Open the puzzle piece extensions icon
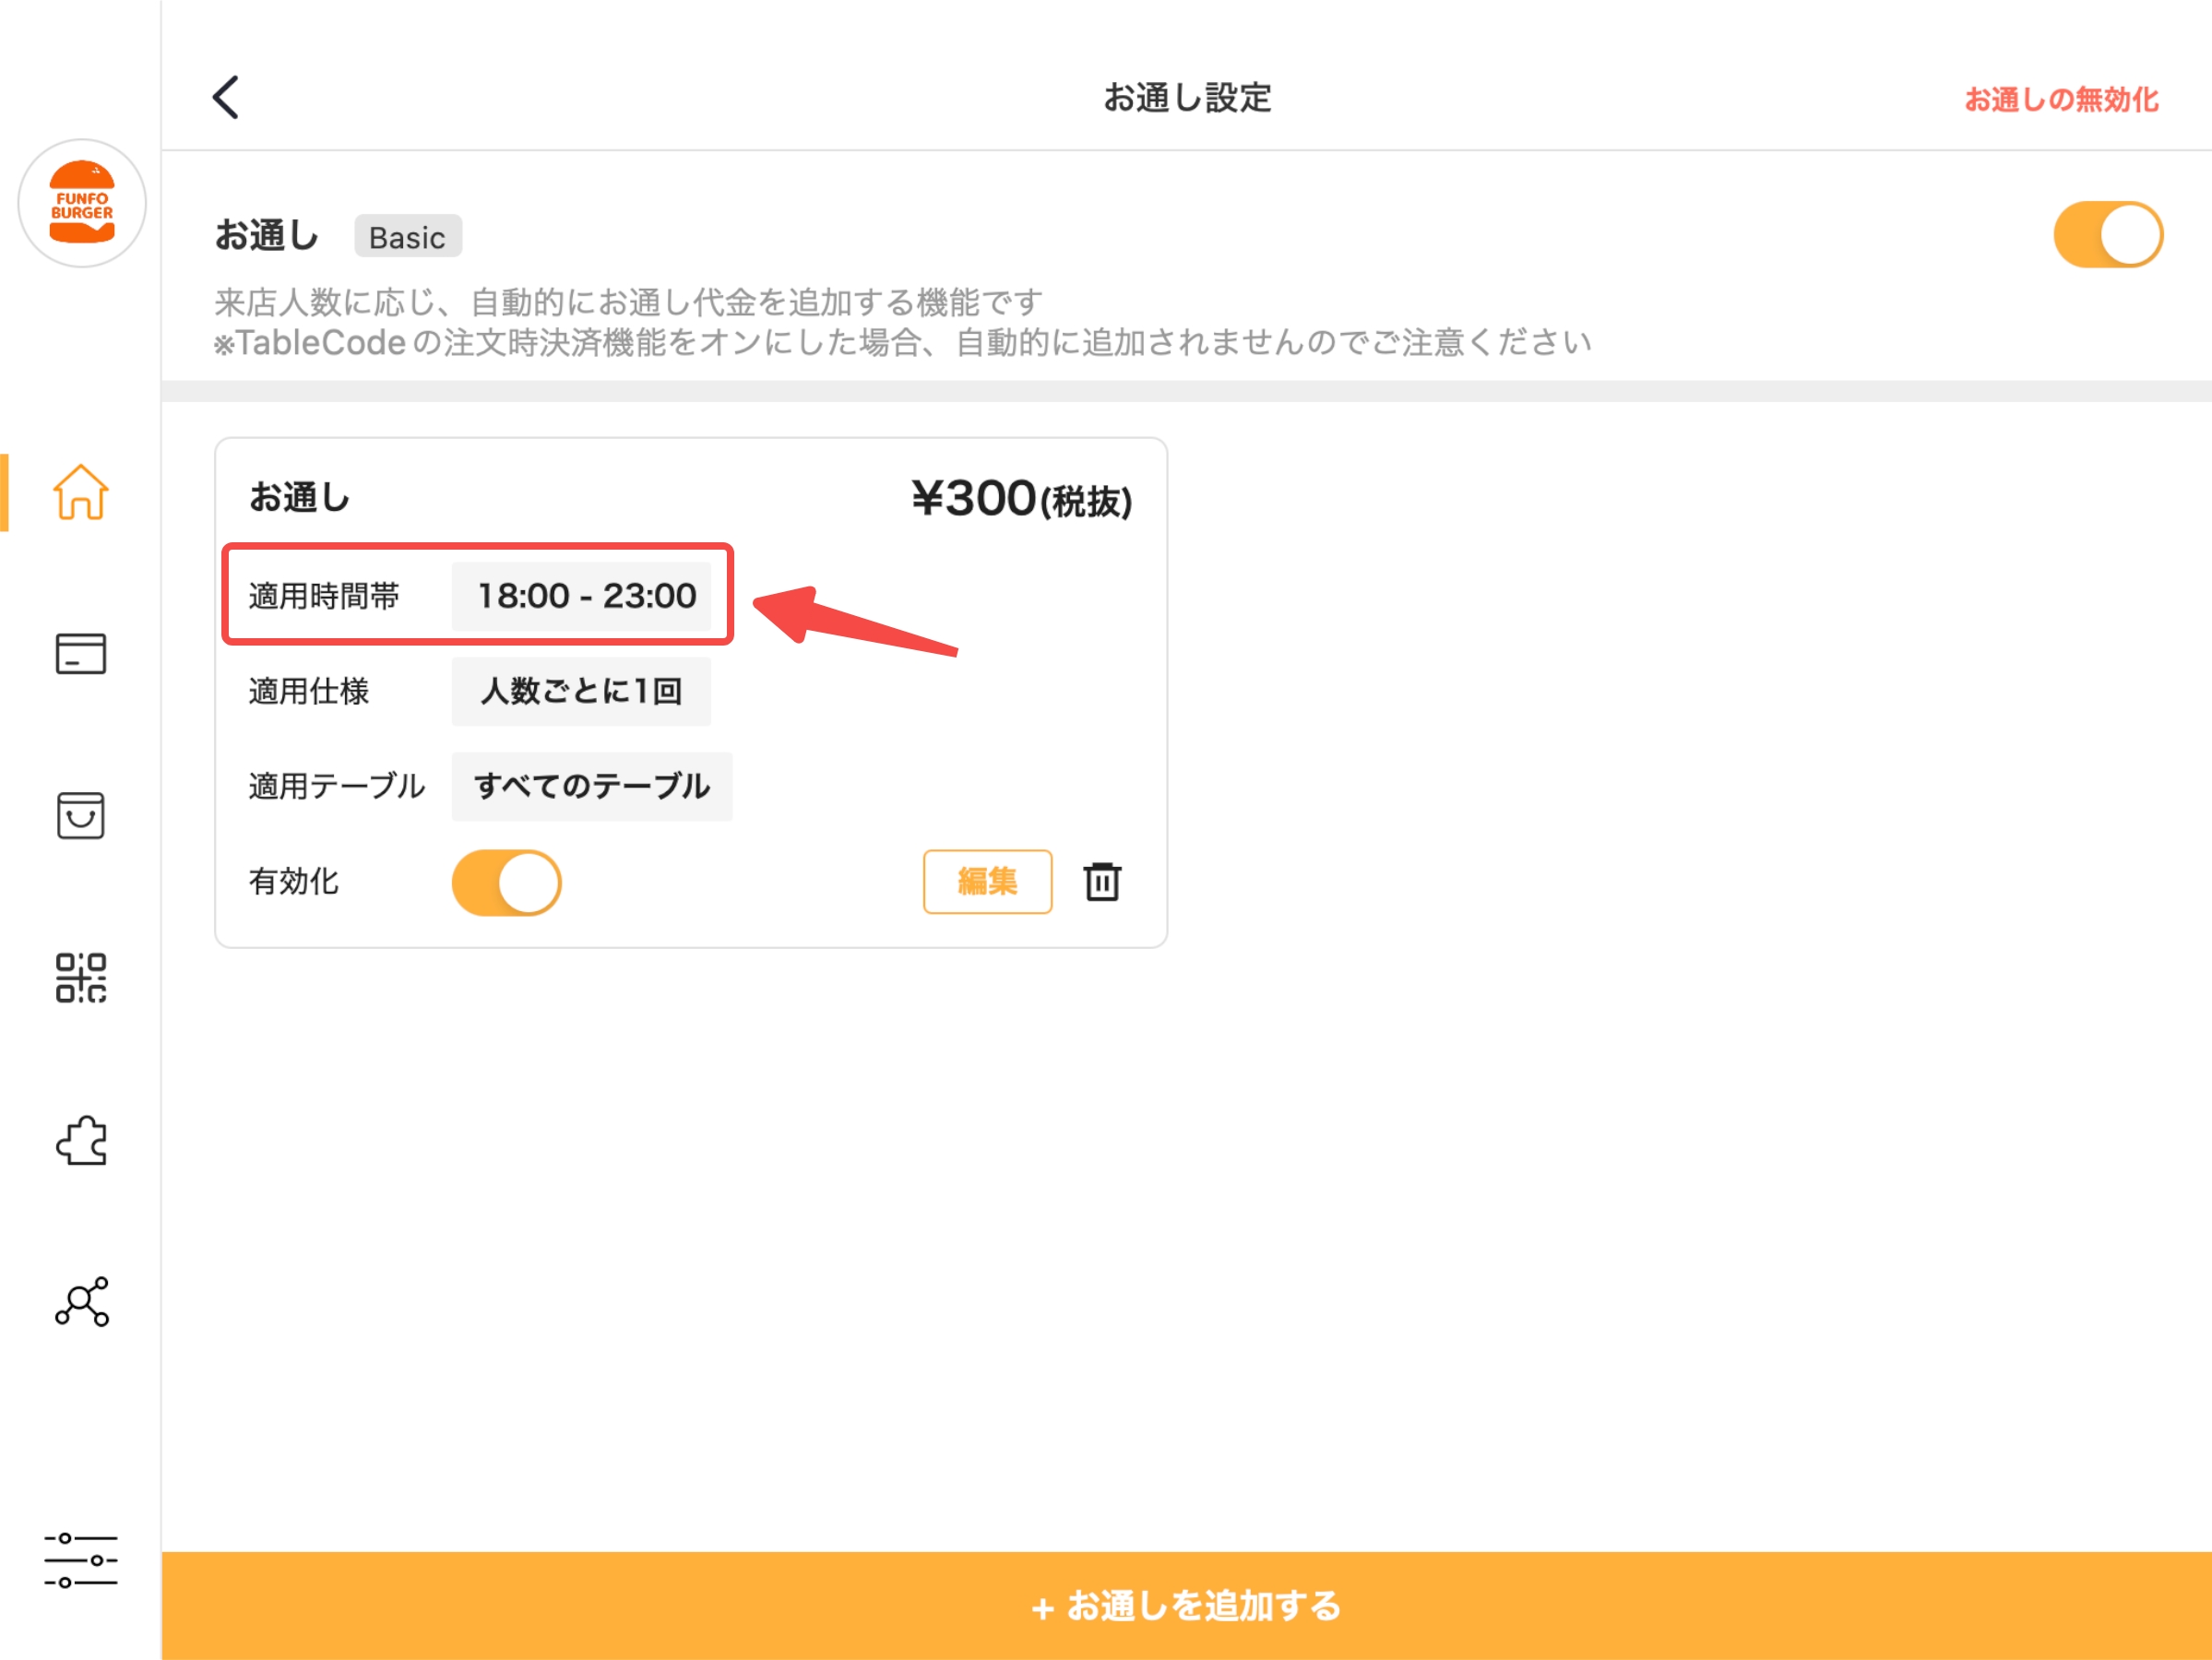This screenshot has width=2212, height=1660. click(81, 1140)
